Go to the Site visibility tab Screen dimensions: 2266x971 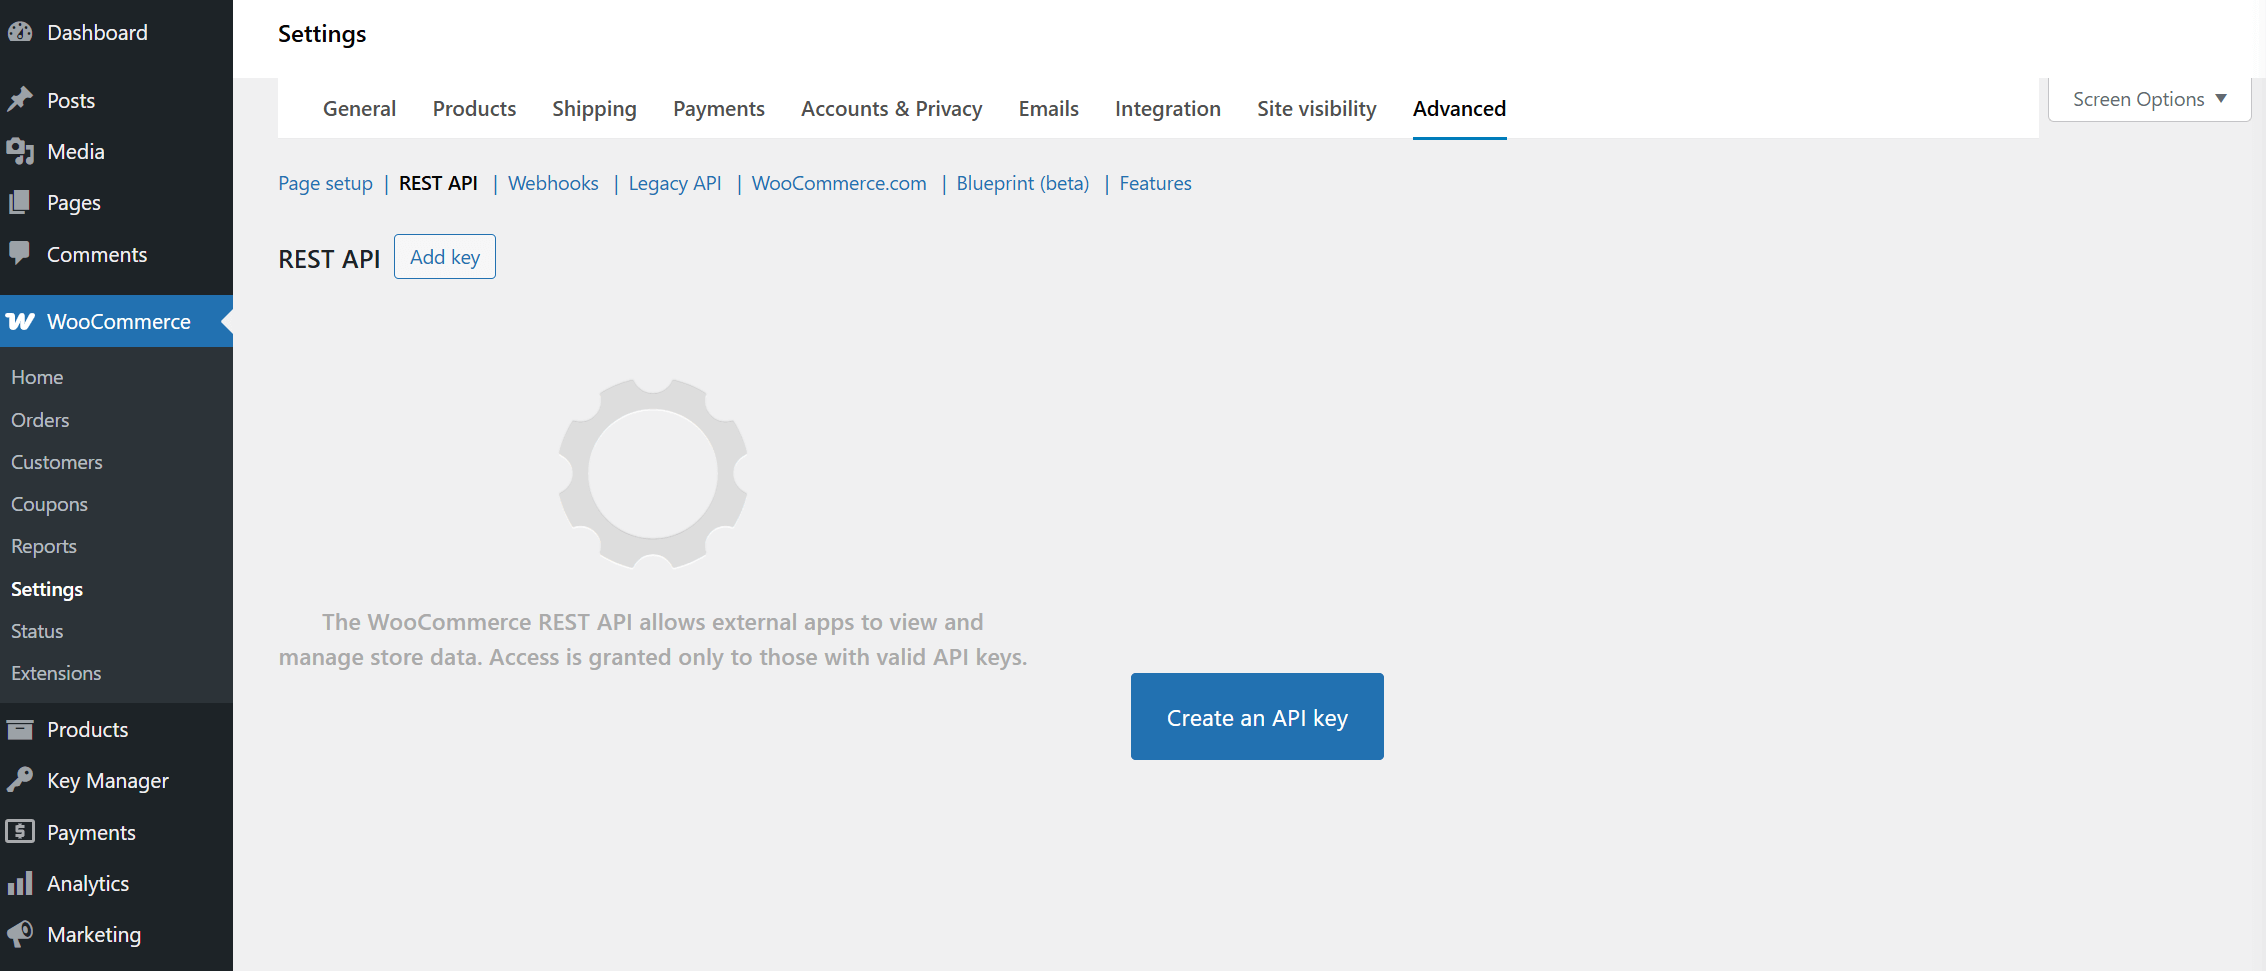[x=1316, y=108]
